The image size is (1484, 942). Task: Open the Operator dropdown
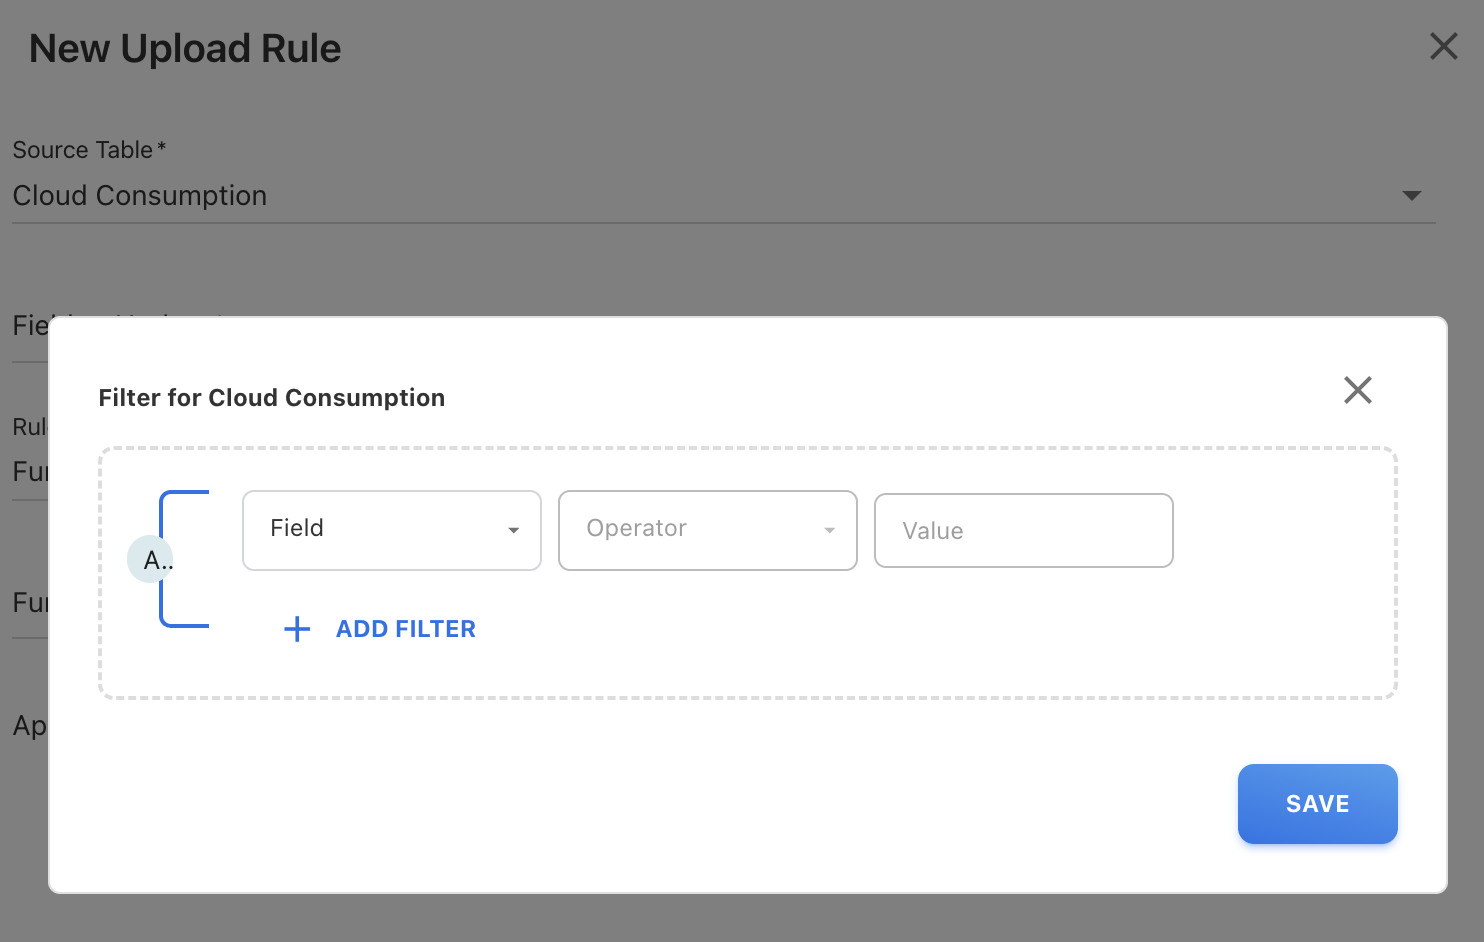pyautogui.click(x=696, y=530)
